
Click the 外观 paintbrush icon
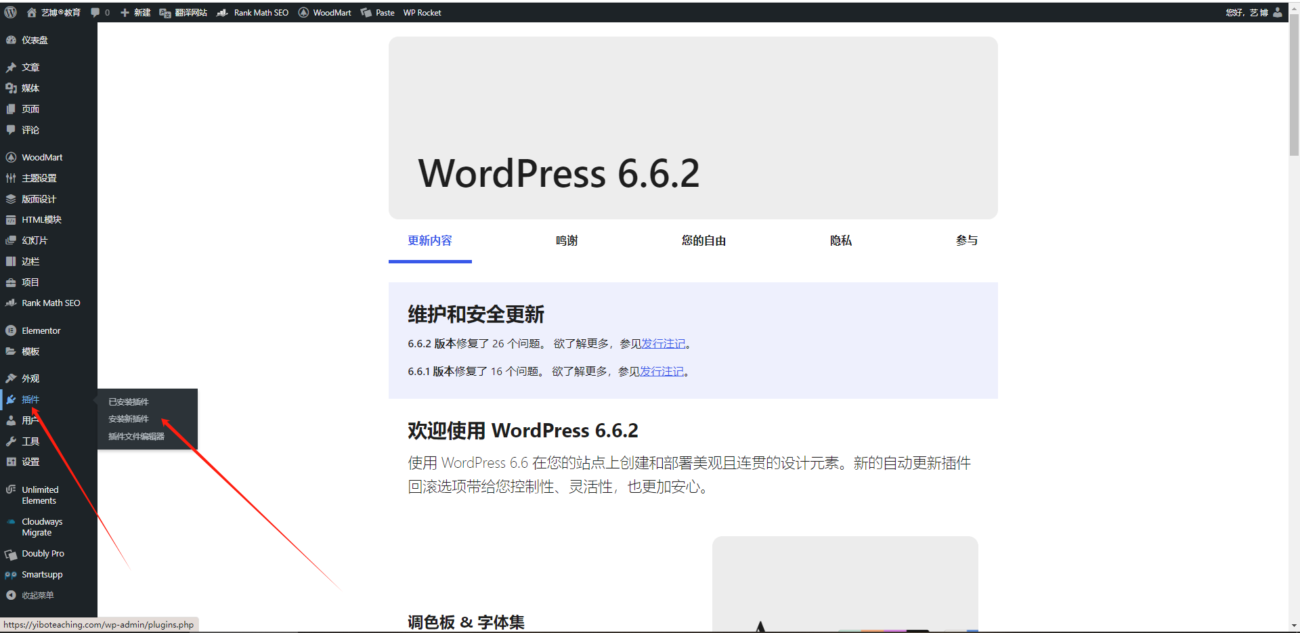[11, 379]
